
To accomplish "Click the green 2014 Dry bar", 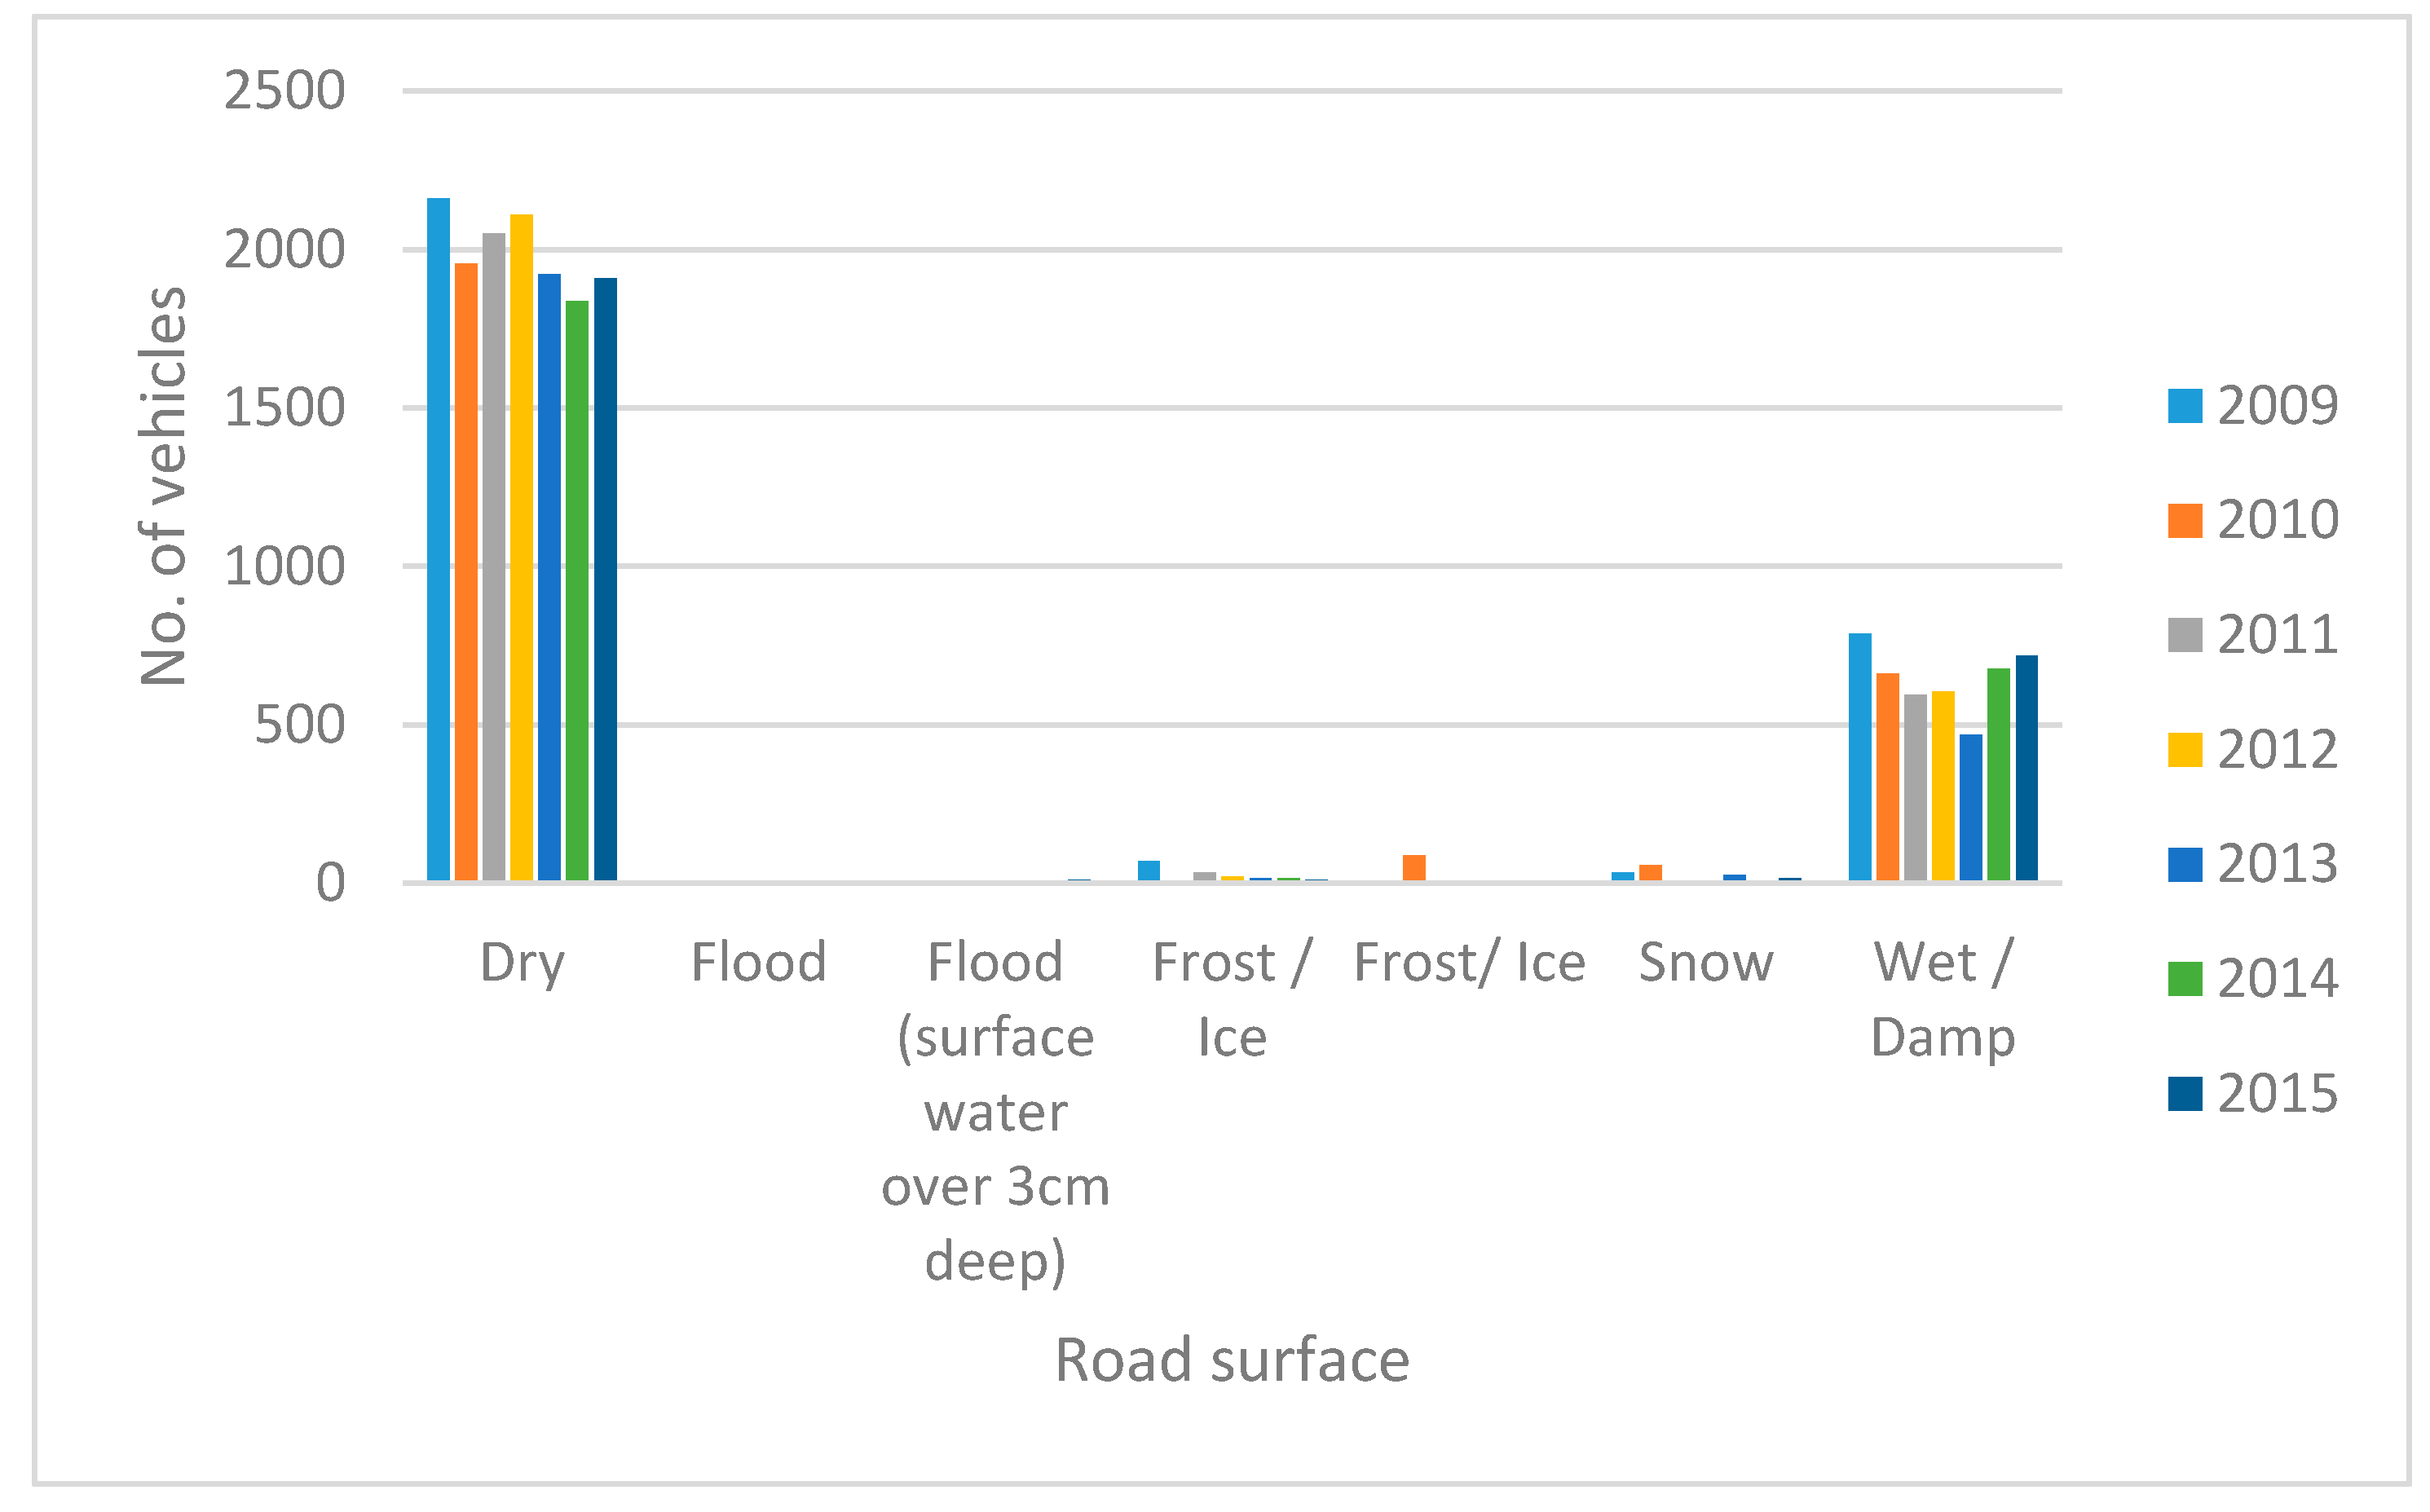I will (x=577, y=591).
